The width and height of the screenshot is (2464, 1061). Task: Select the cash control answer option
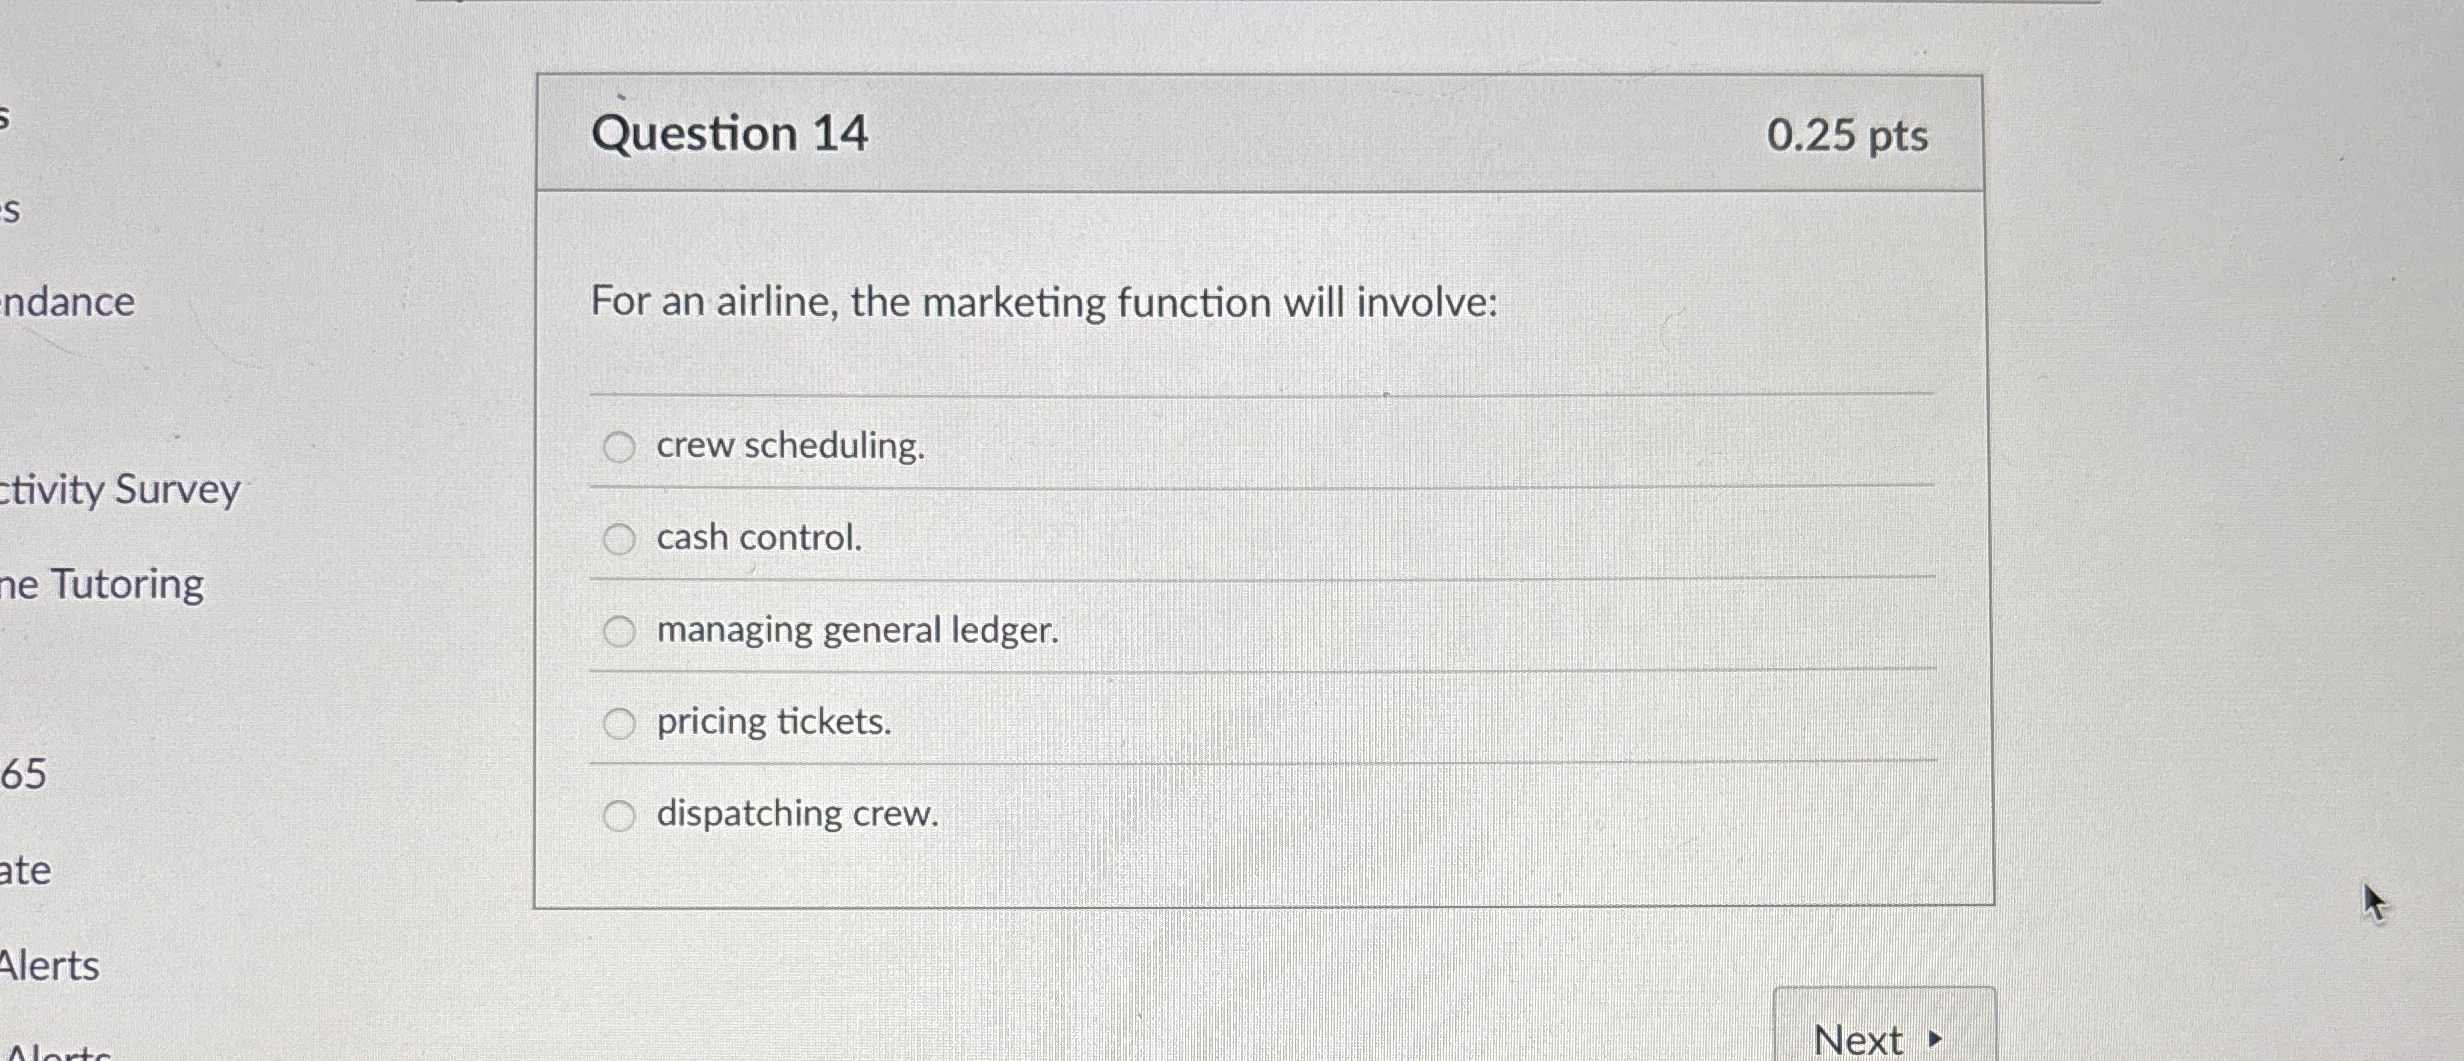pyautogui.click(x=621, y=538)
